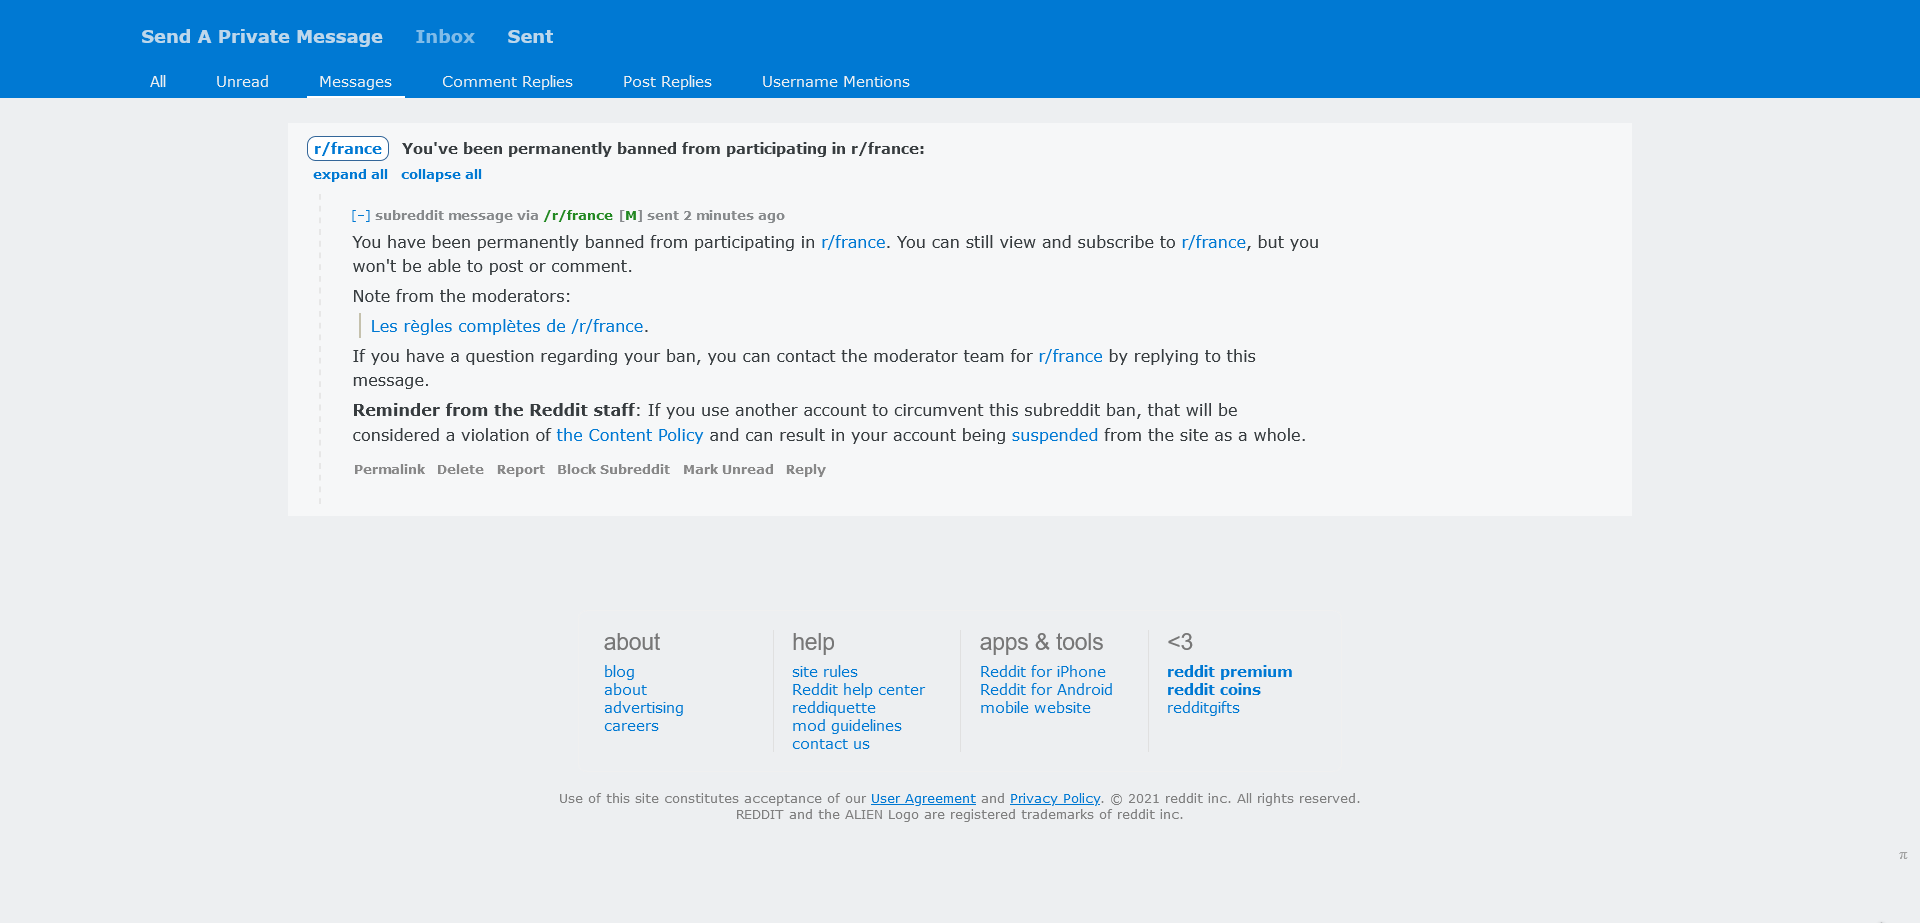This screenshot has width=1920, height=923.
Task: Open the r/france subreddit tag
Action: (x=348, y=149)
